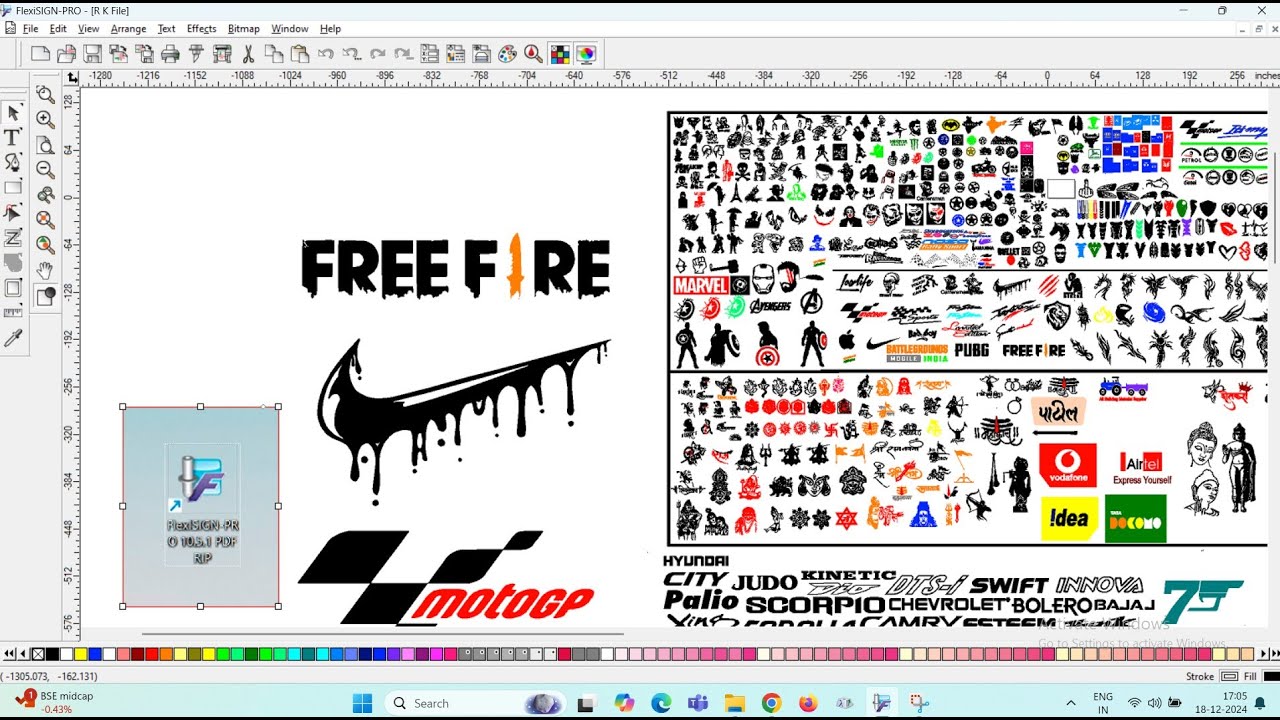Click the color monitor settings icon
This screenshot has height=720, width=1280.
(586, 54)
